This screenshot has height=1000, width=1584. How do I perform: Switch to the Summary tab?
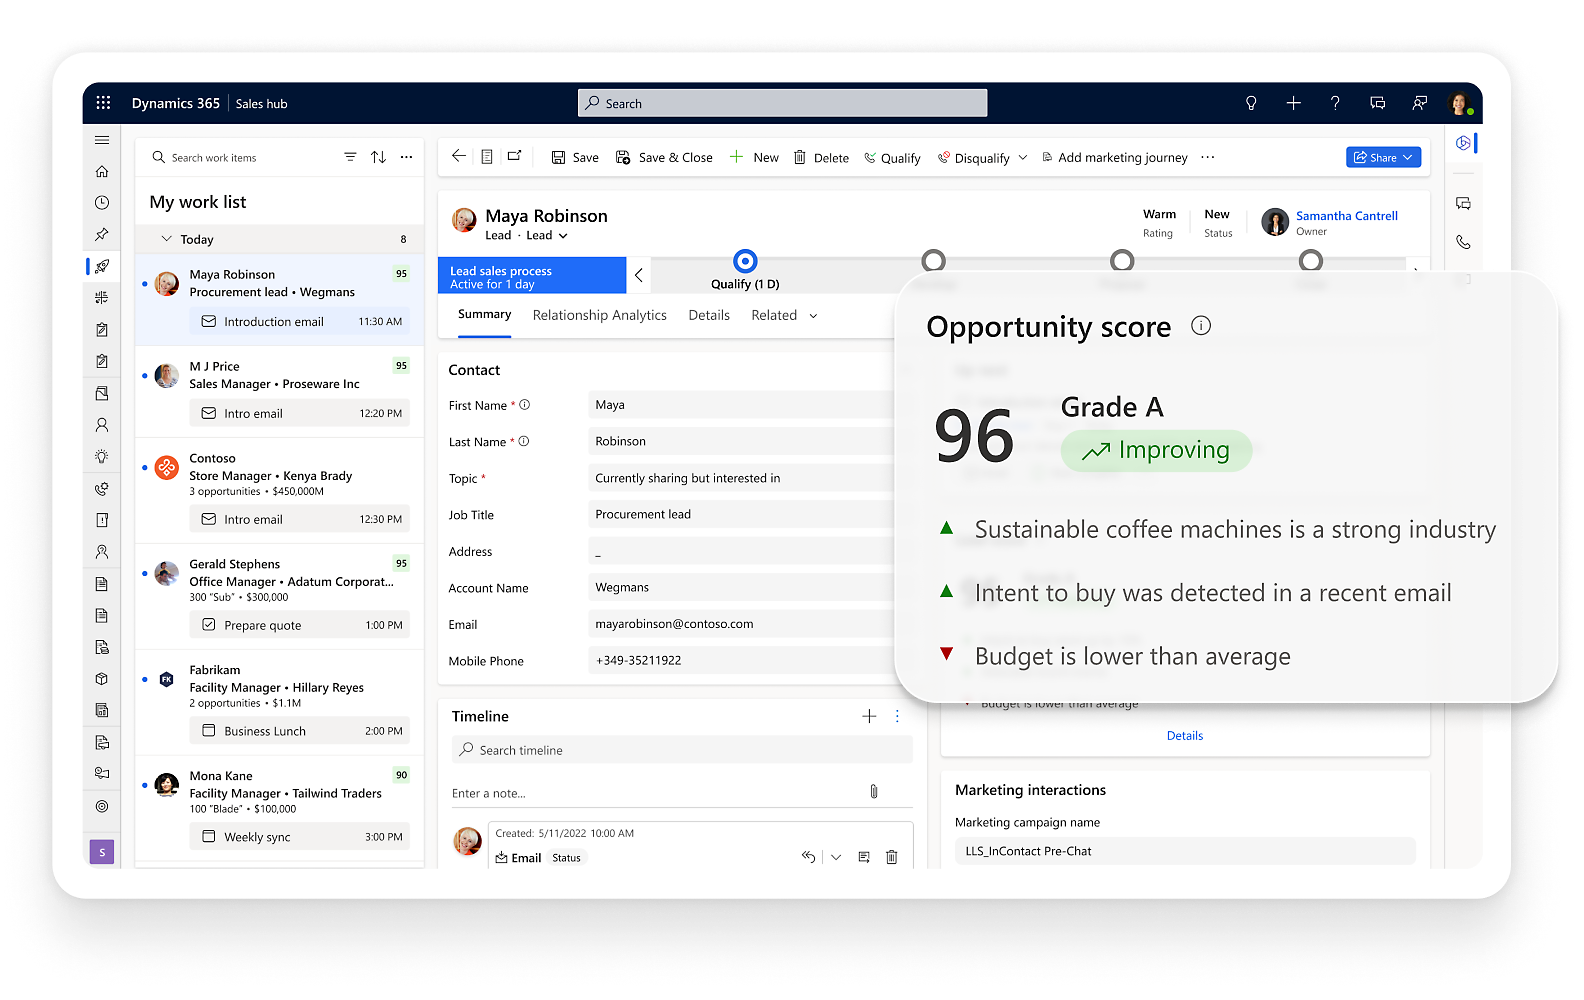pos(484,314)
